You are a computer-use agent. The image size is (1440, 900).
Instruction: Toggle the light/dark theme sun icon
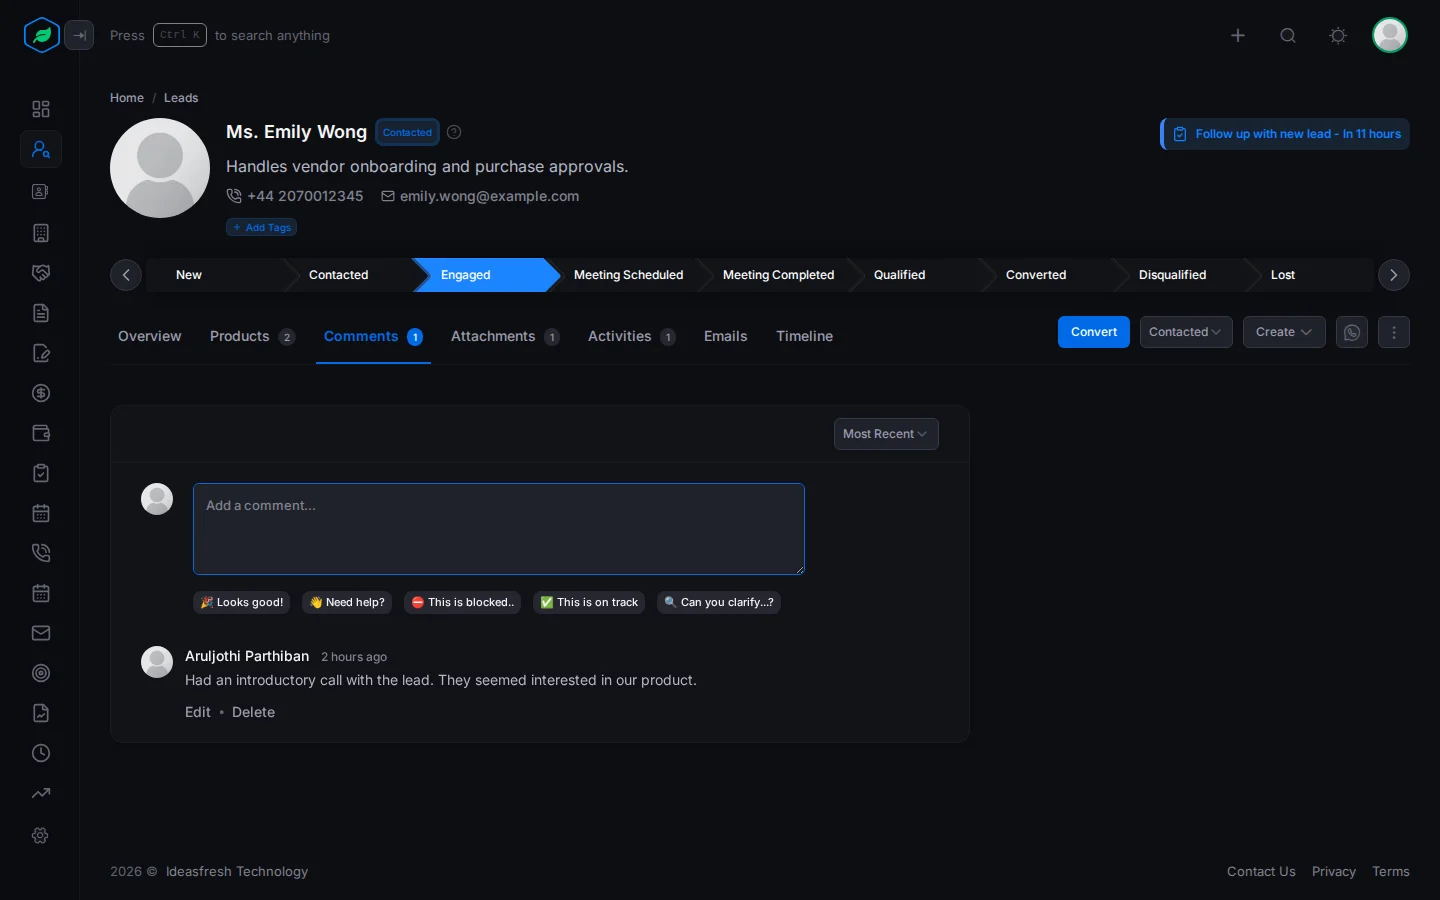click(x=1338, y=36)
